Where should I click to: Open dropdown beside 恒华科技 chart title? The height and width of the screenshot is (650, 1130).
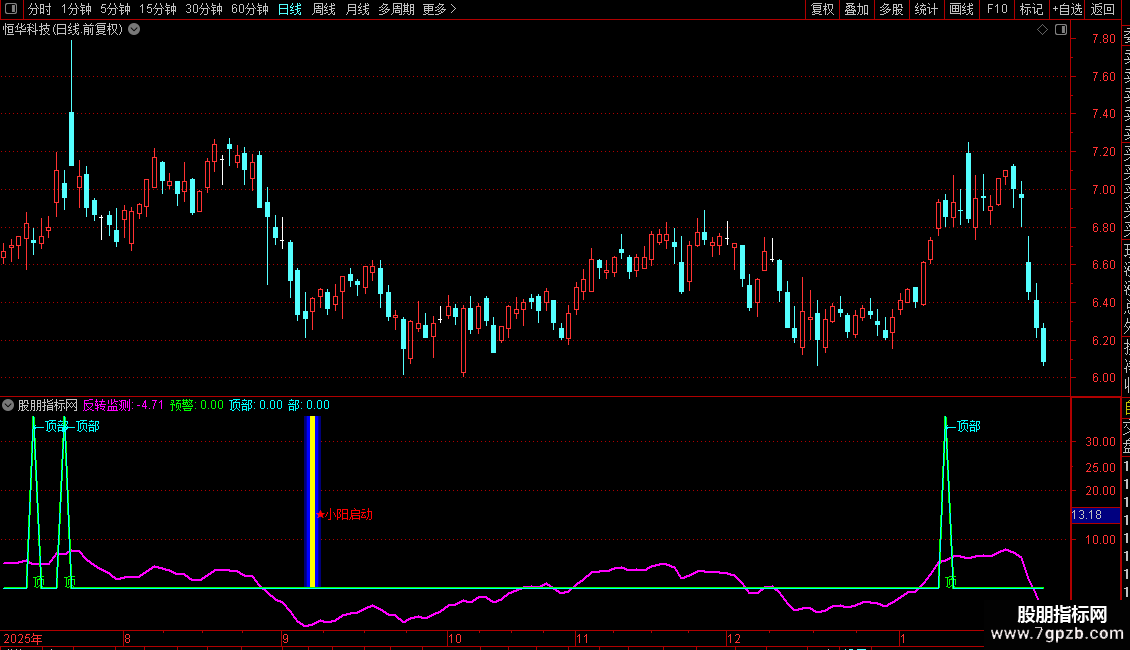pos(134,30)
